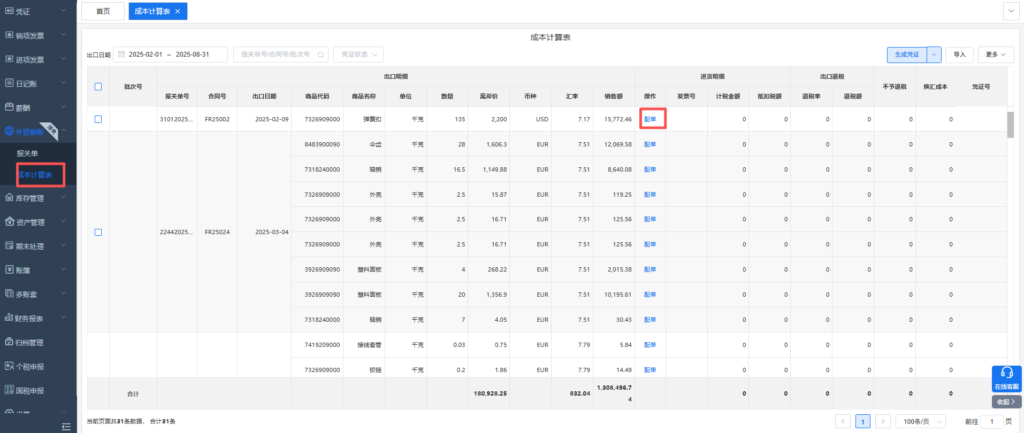Click 配单 link for 弹簧扣 row
Image resolution: width=1024 pixels, height=433 pixels.
(x=650, y=119)
